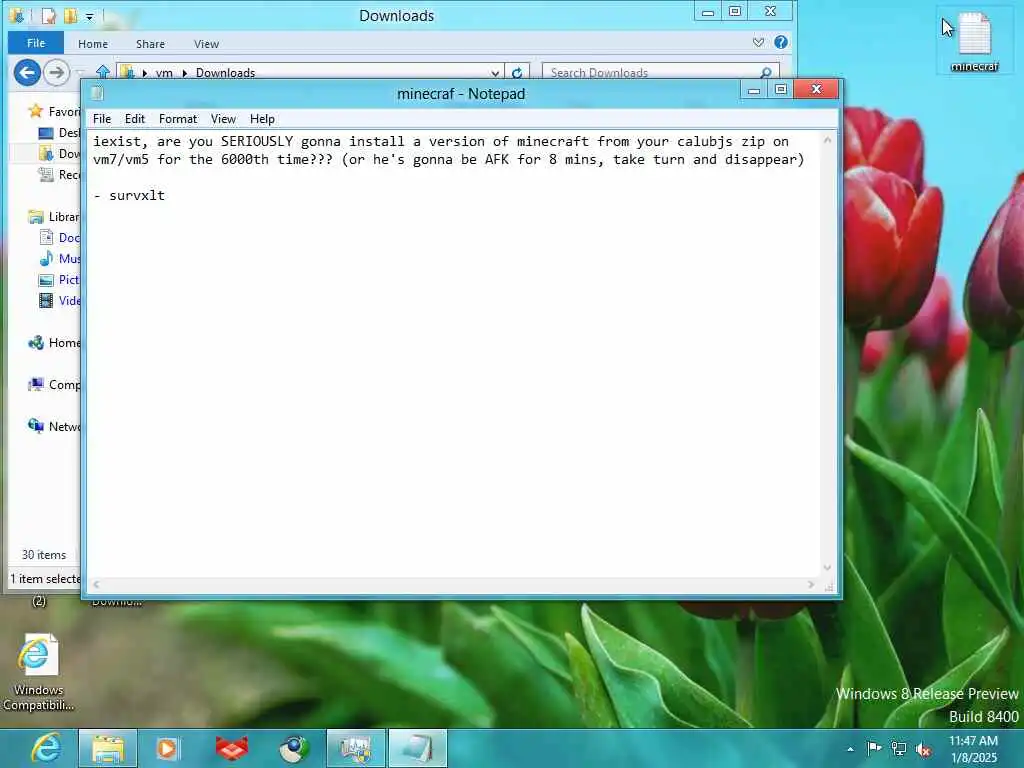This screenshot has height=768, width=1024.
Task: Select Music library in navigation pane
Action: pyautogui.click(x=59, y=259)
